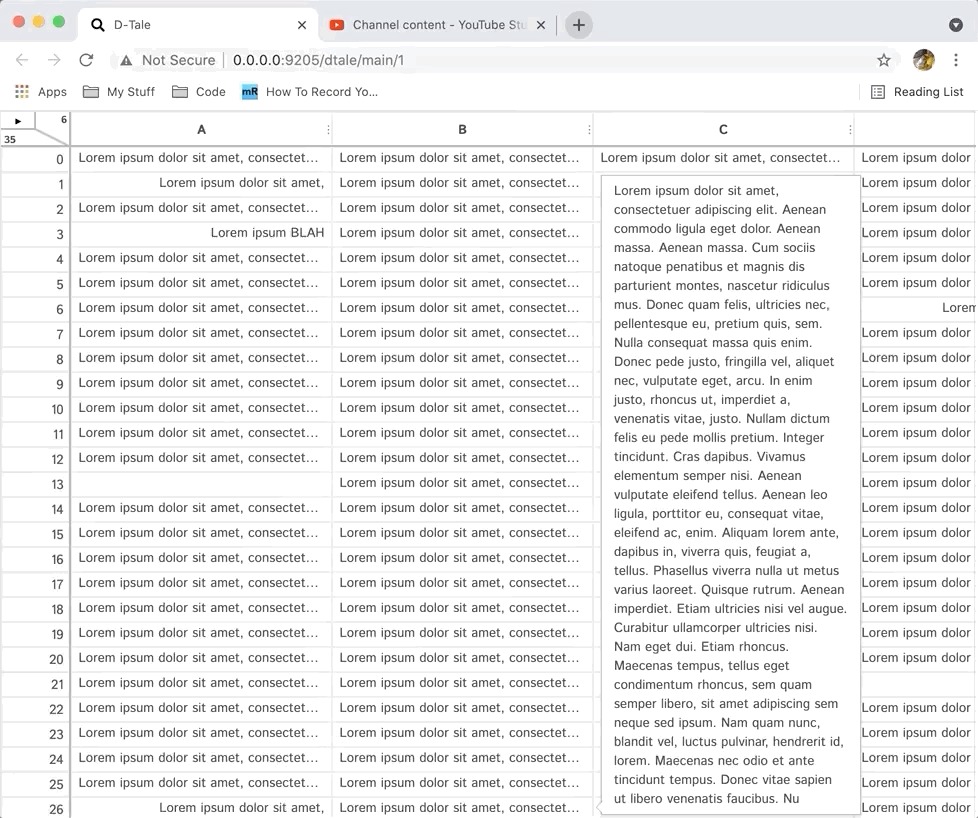Screen dimensions: 978x818
Task: Click the expanded Lorem ipsum tooltip text
Action: pyautogui.click(x=730, y=494)
